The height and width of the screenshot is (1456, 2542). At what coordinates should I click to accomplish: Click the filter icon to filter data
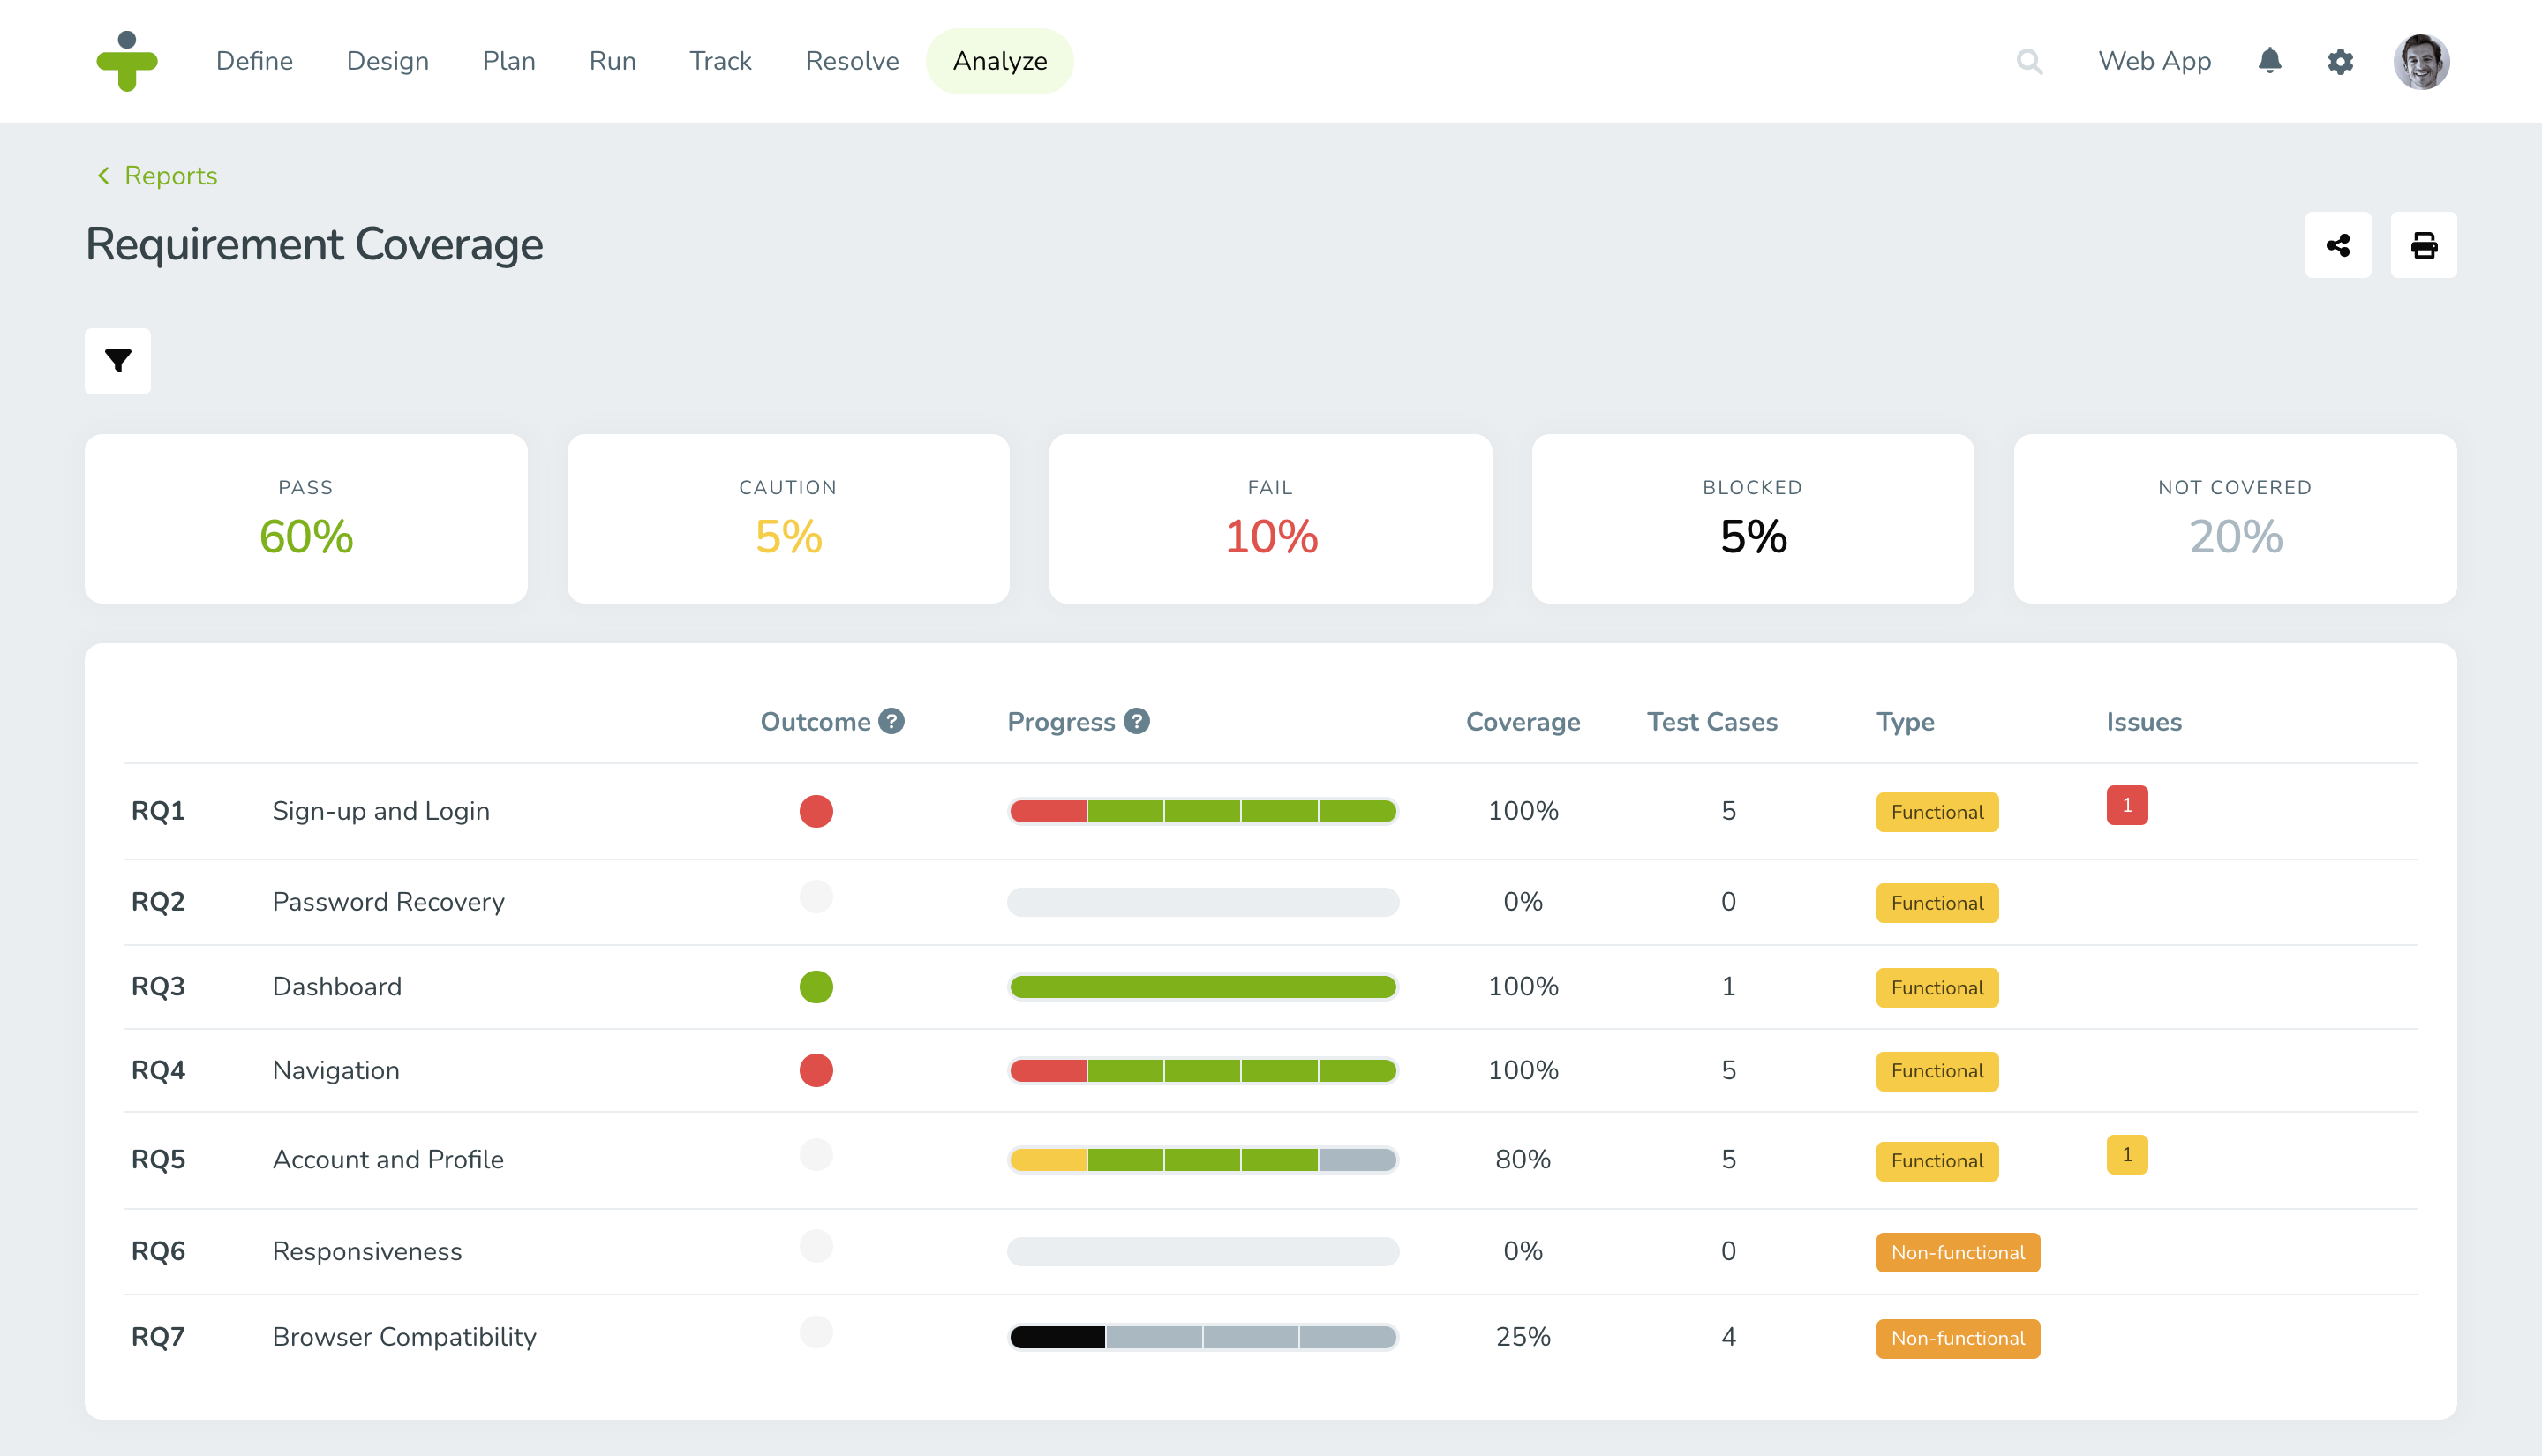pos(119,362)
